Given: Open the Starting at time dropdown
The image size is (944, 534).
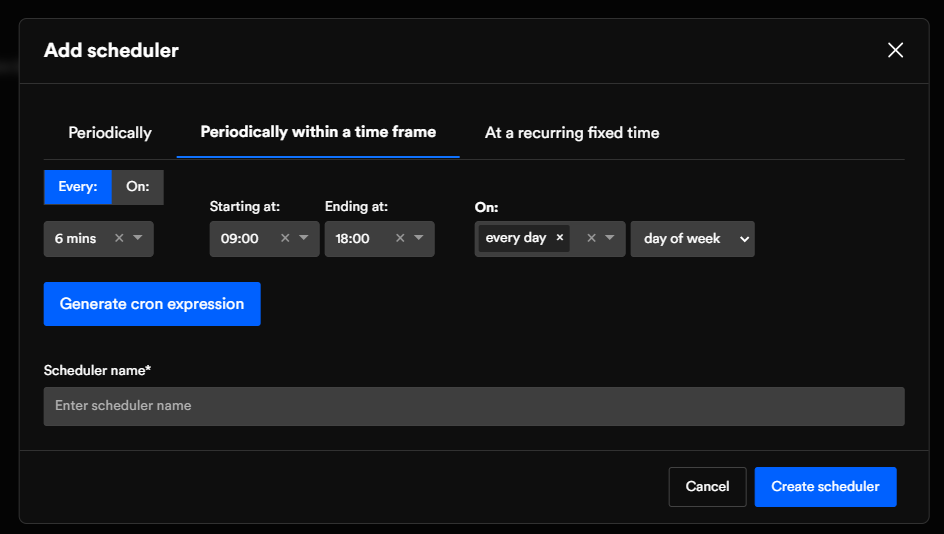Looking at the screenshot, I should coord(304,238).
